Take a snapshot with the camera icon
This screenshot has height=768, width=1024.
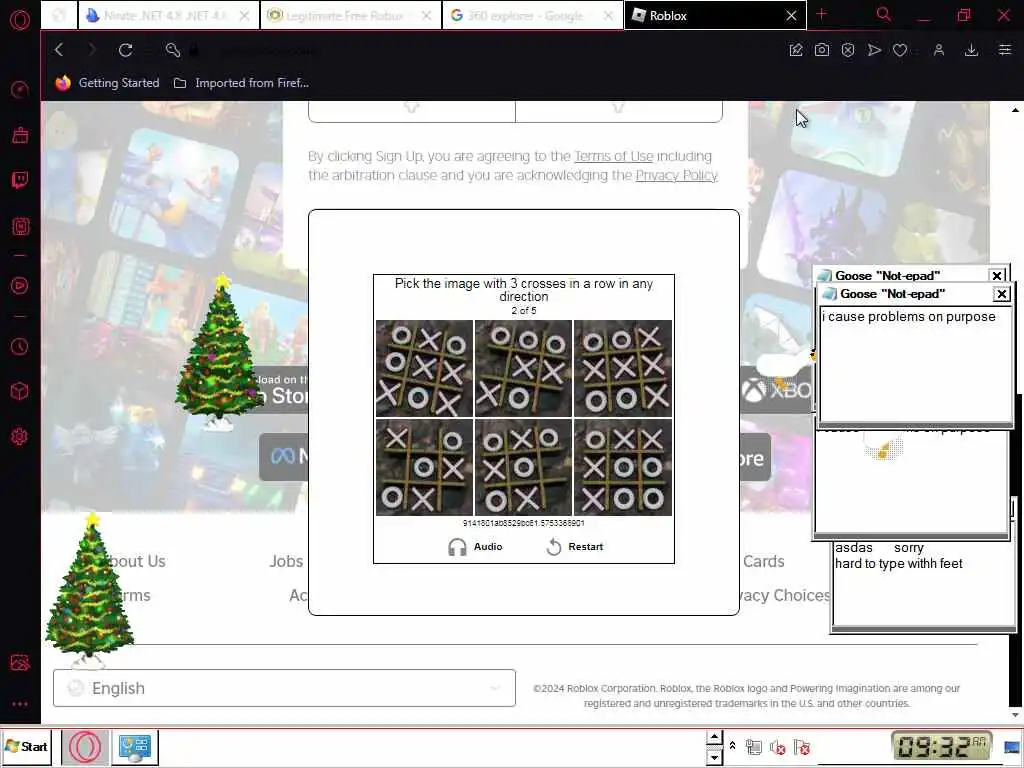tap(822, 50)
